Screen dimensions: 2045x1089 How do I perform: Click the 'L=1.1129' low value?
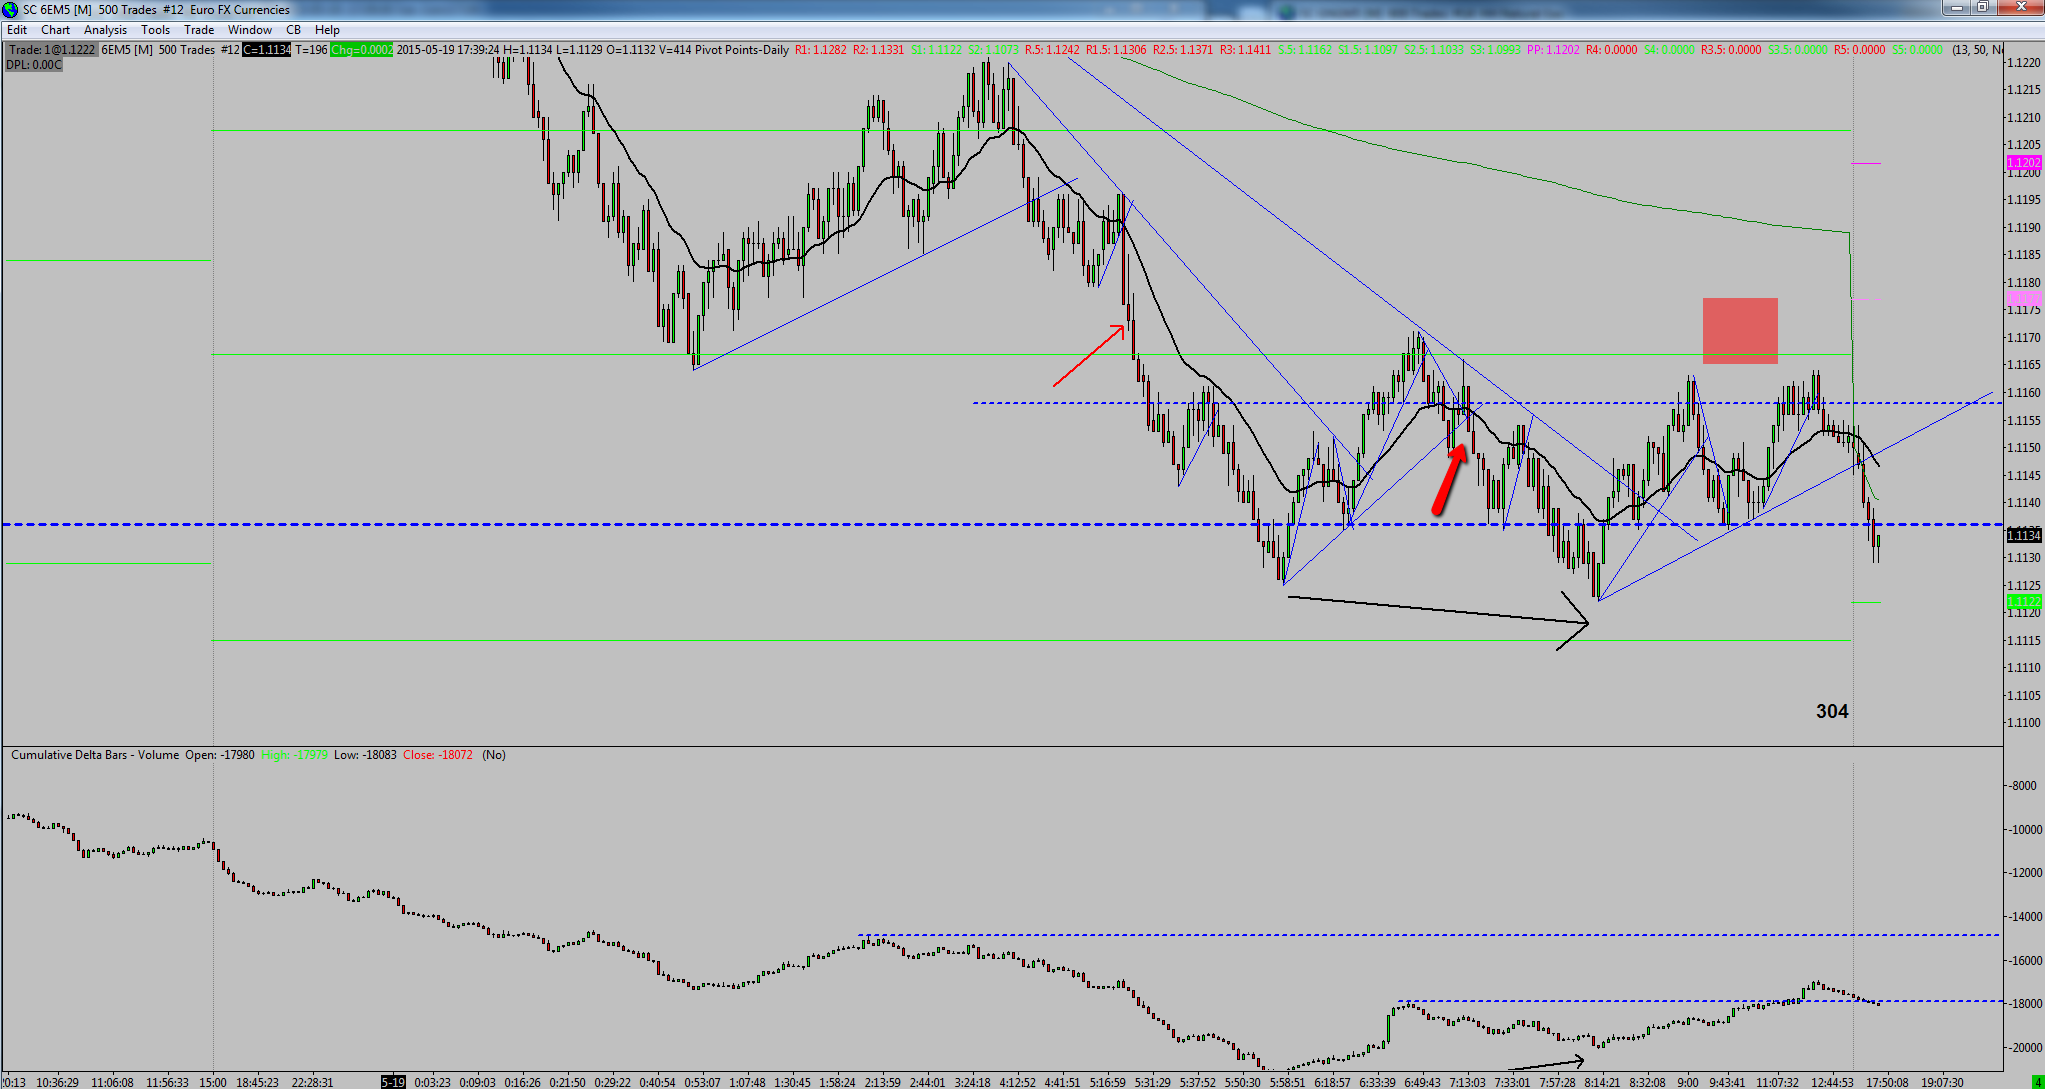[x=578, y=50]
